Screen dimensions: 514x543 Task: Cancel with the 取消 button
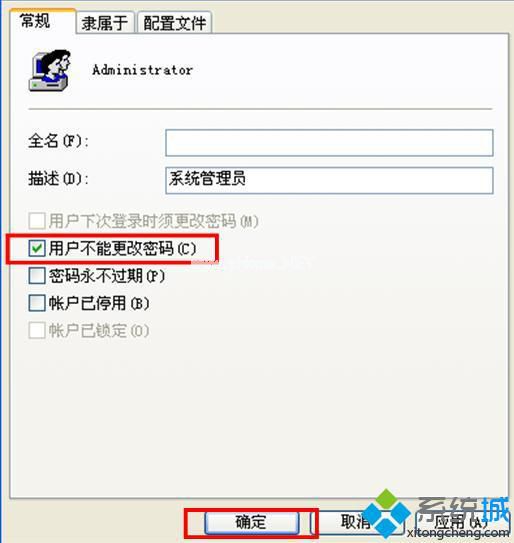click(357, 522)
